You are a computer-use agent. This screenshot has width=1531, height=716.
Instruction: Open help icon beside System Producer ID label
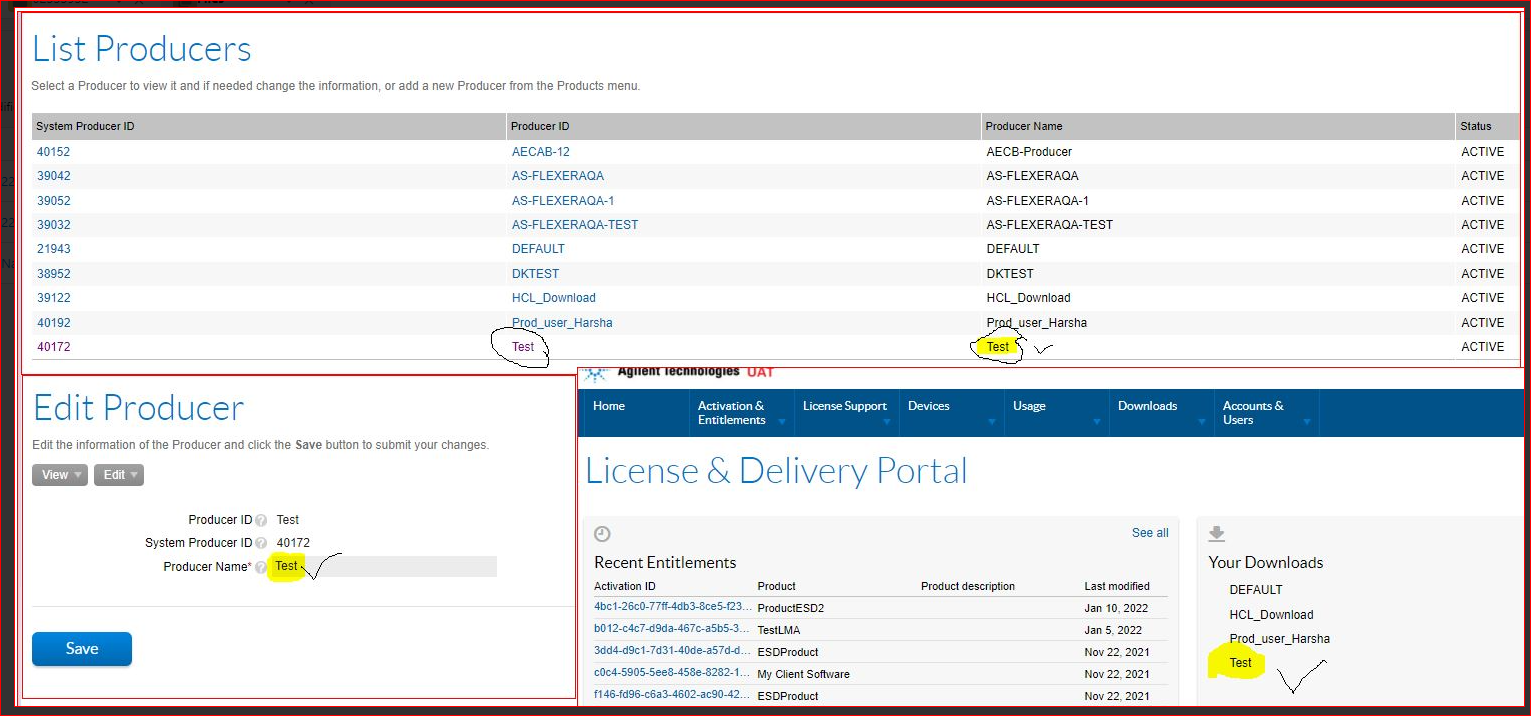pyautogui.click(x=261, y=543)
